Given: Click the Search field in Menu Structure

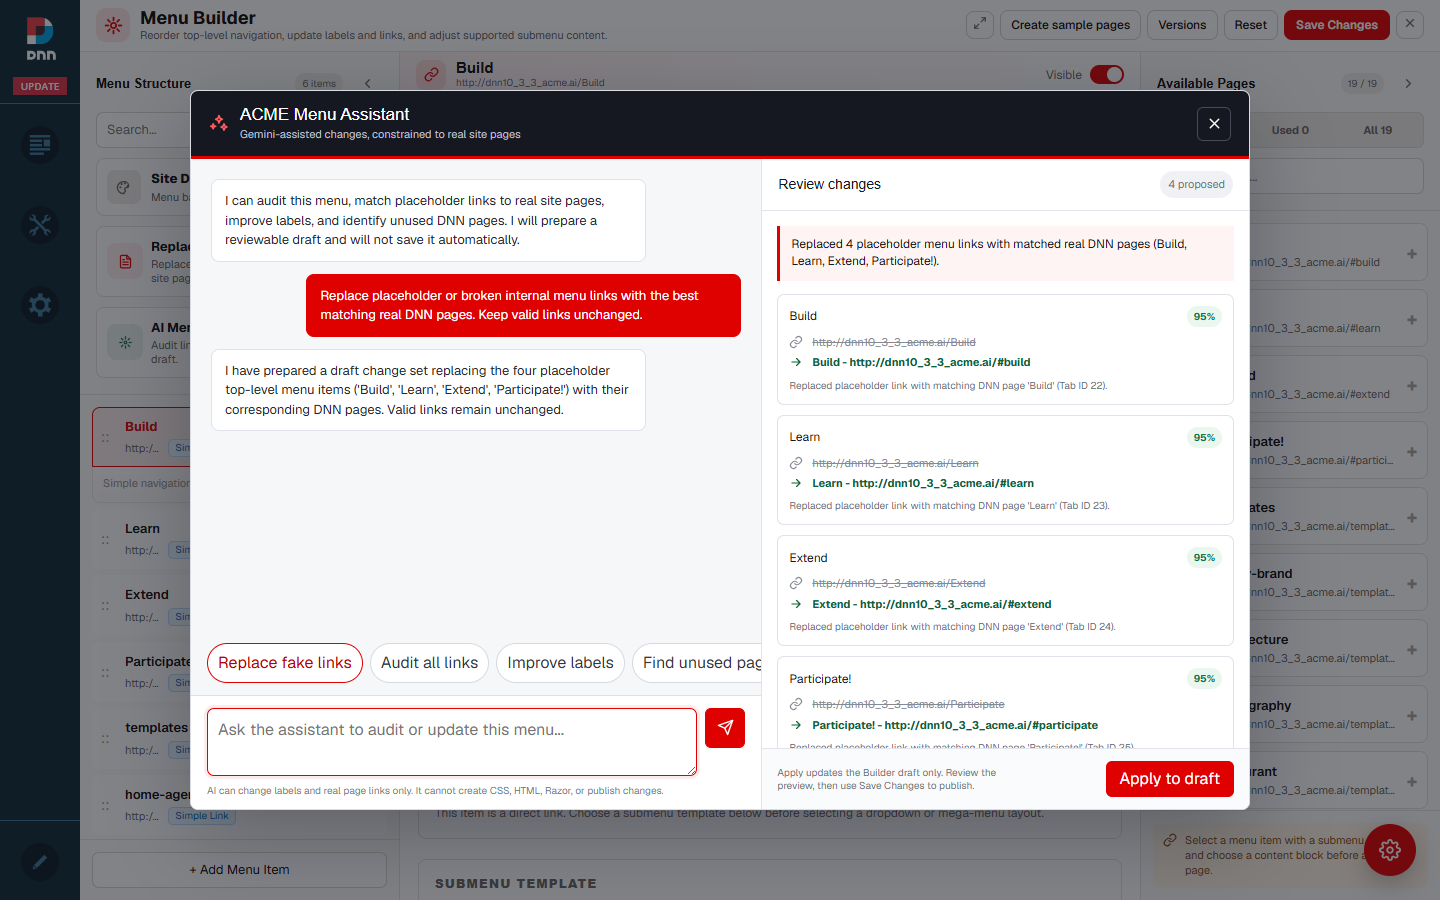Looking at the screenshot, I should click(x=144, y=130).
